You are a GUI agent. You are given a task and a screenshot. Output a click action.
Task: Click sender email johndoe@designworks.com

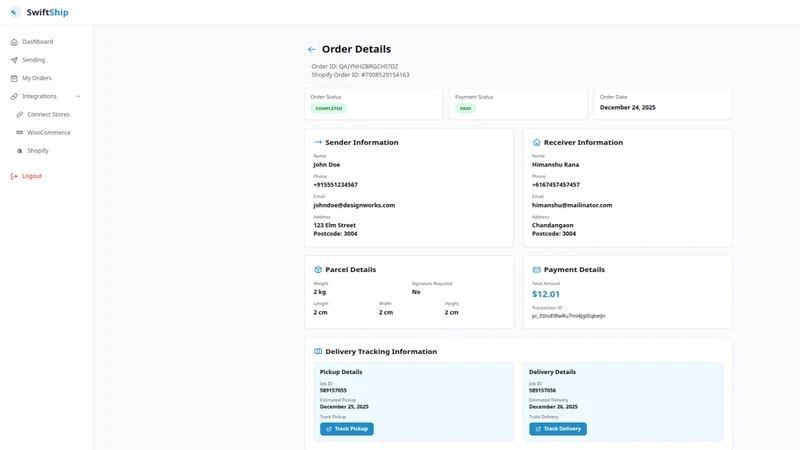click(x=354, y=205)
